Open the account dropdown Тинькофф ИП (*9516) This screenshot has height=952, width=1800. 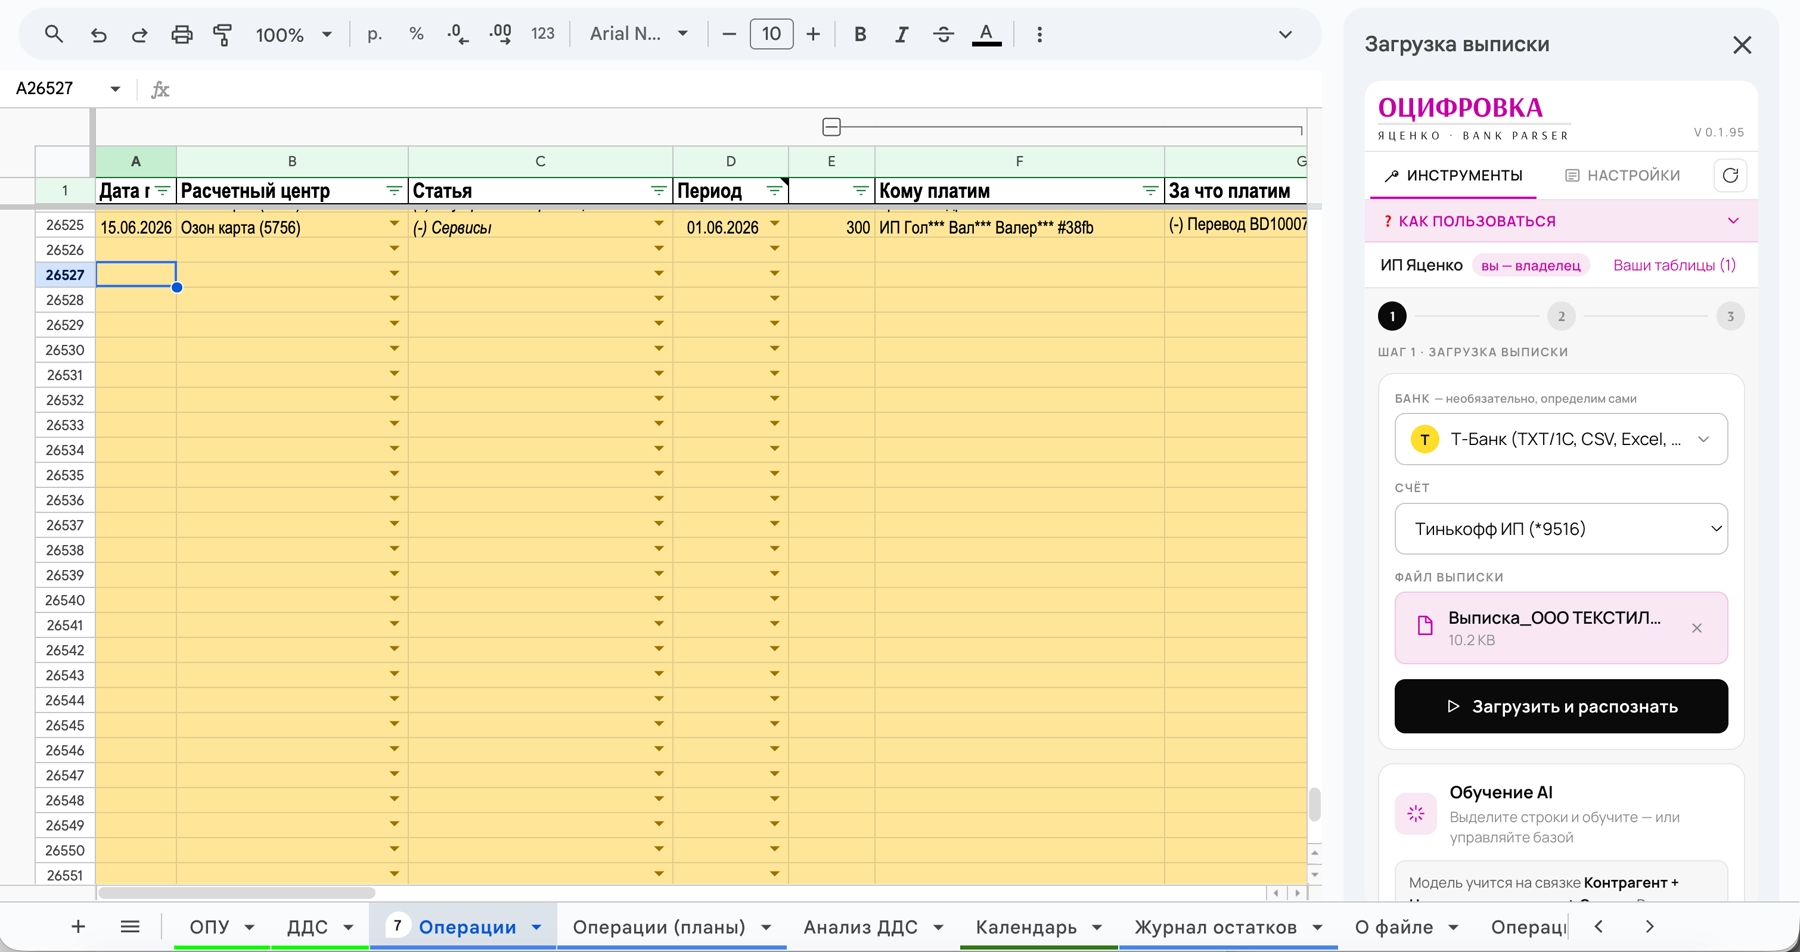pos(1561,529)
